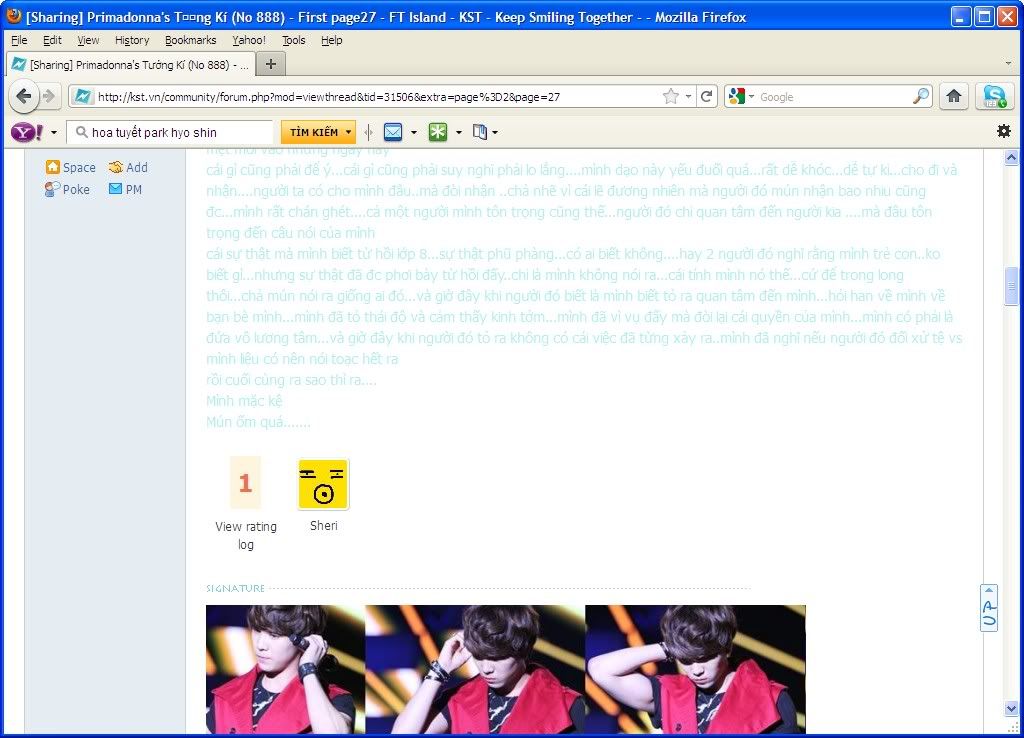Open the Help menu
Screen dimensions: 1024x738
click(332, 40)
